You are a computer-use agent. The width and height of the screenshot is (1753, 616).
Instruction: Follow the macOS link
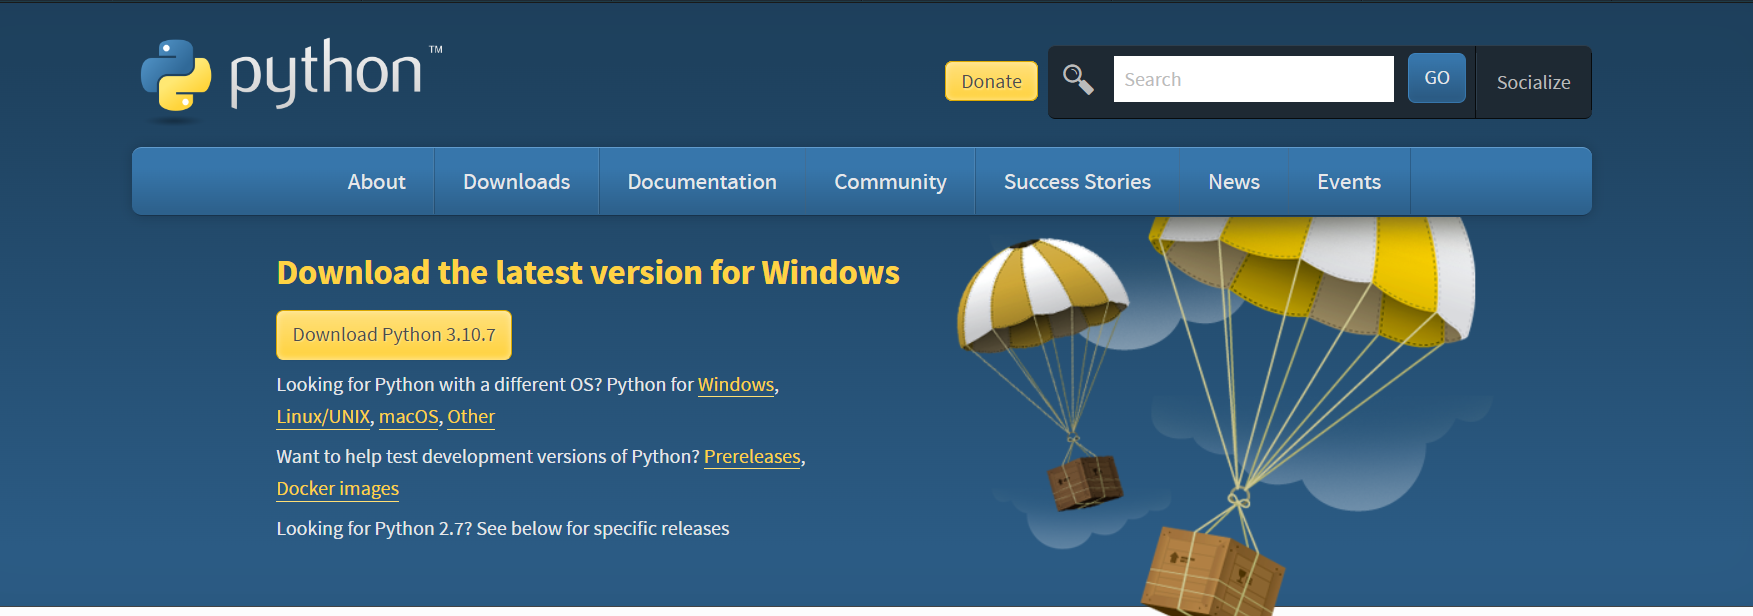(408, 417)
